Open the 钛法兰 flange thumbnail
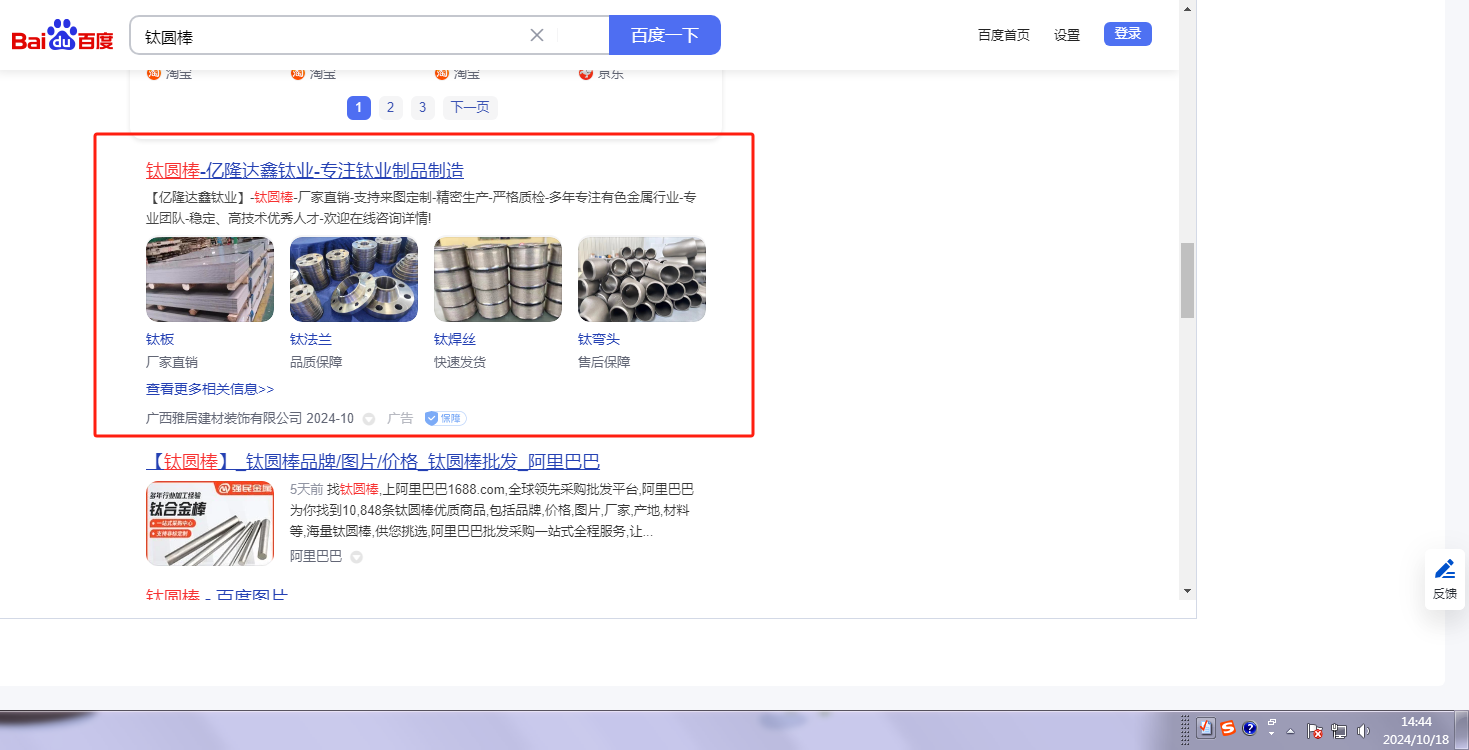 [354, 279]
